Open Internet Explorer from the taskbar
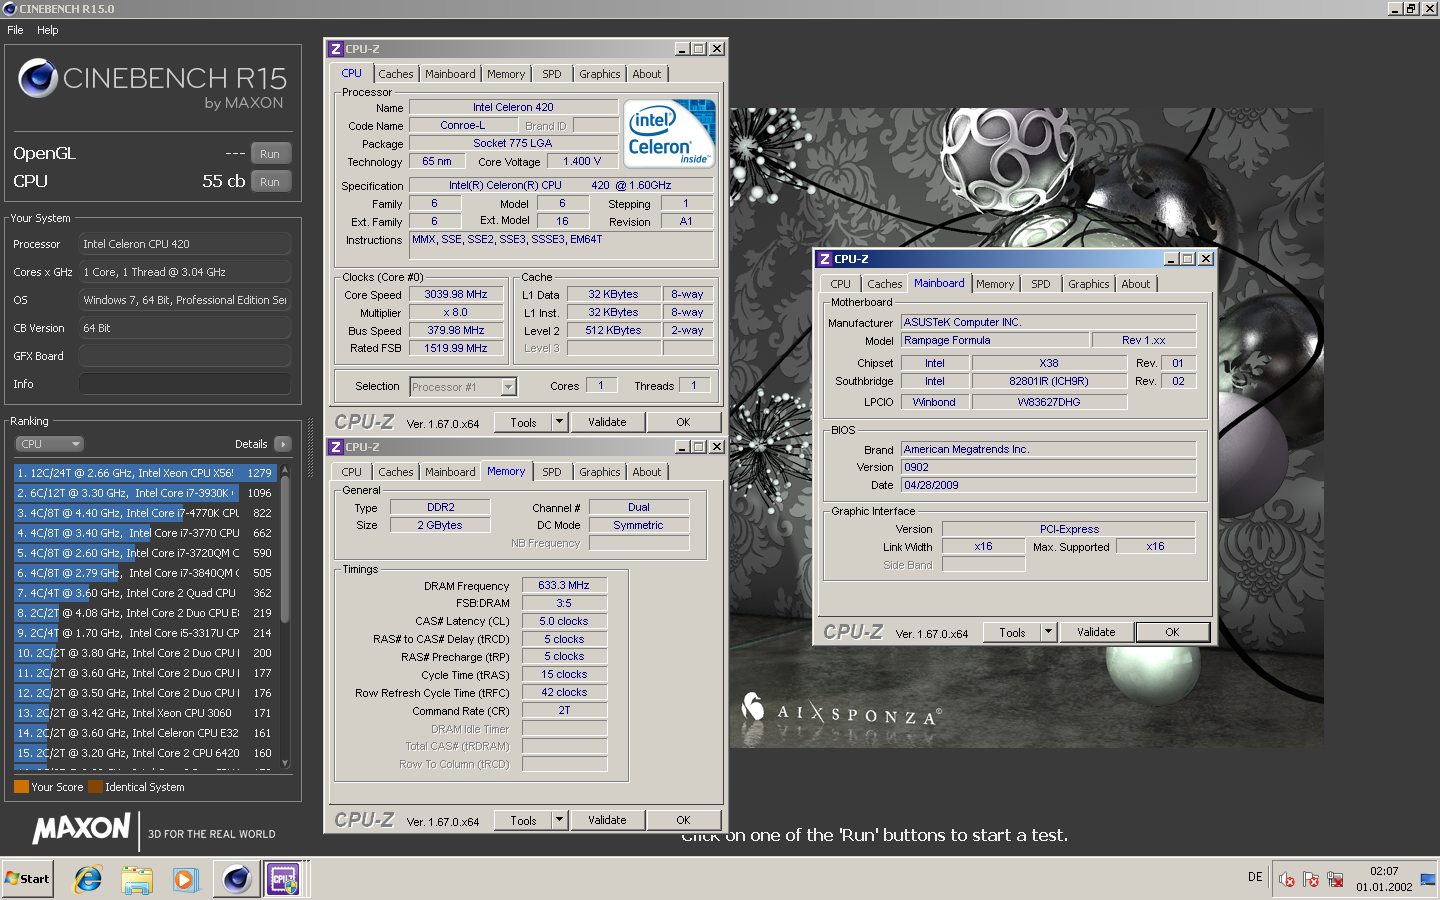The image size is (1440, 900). pos(88,879)
